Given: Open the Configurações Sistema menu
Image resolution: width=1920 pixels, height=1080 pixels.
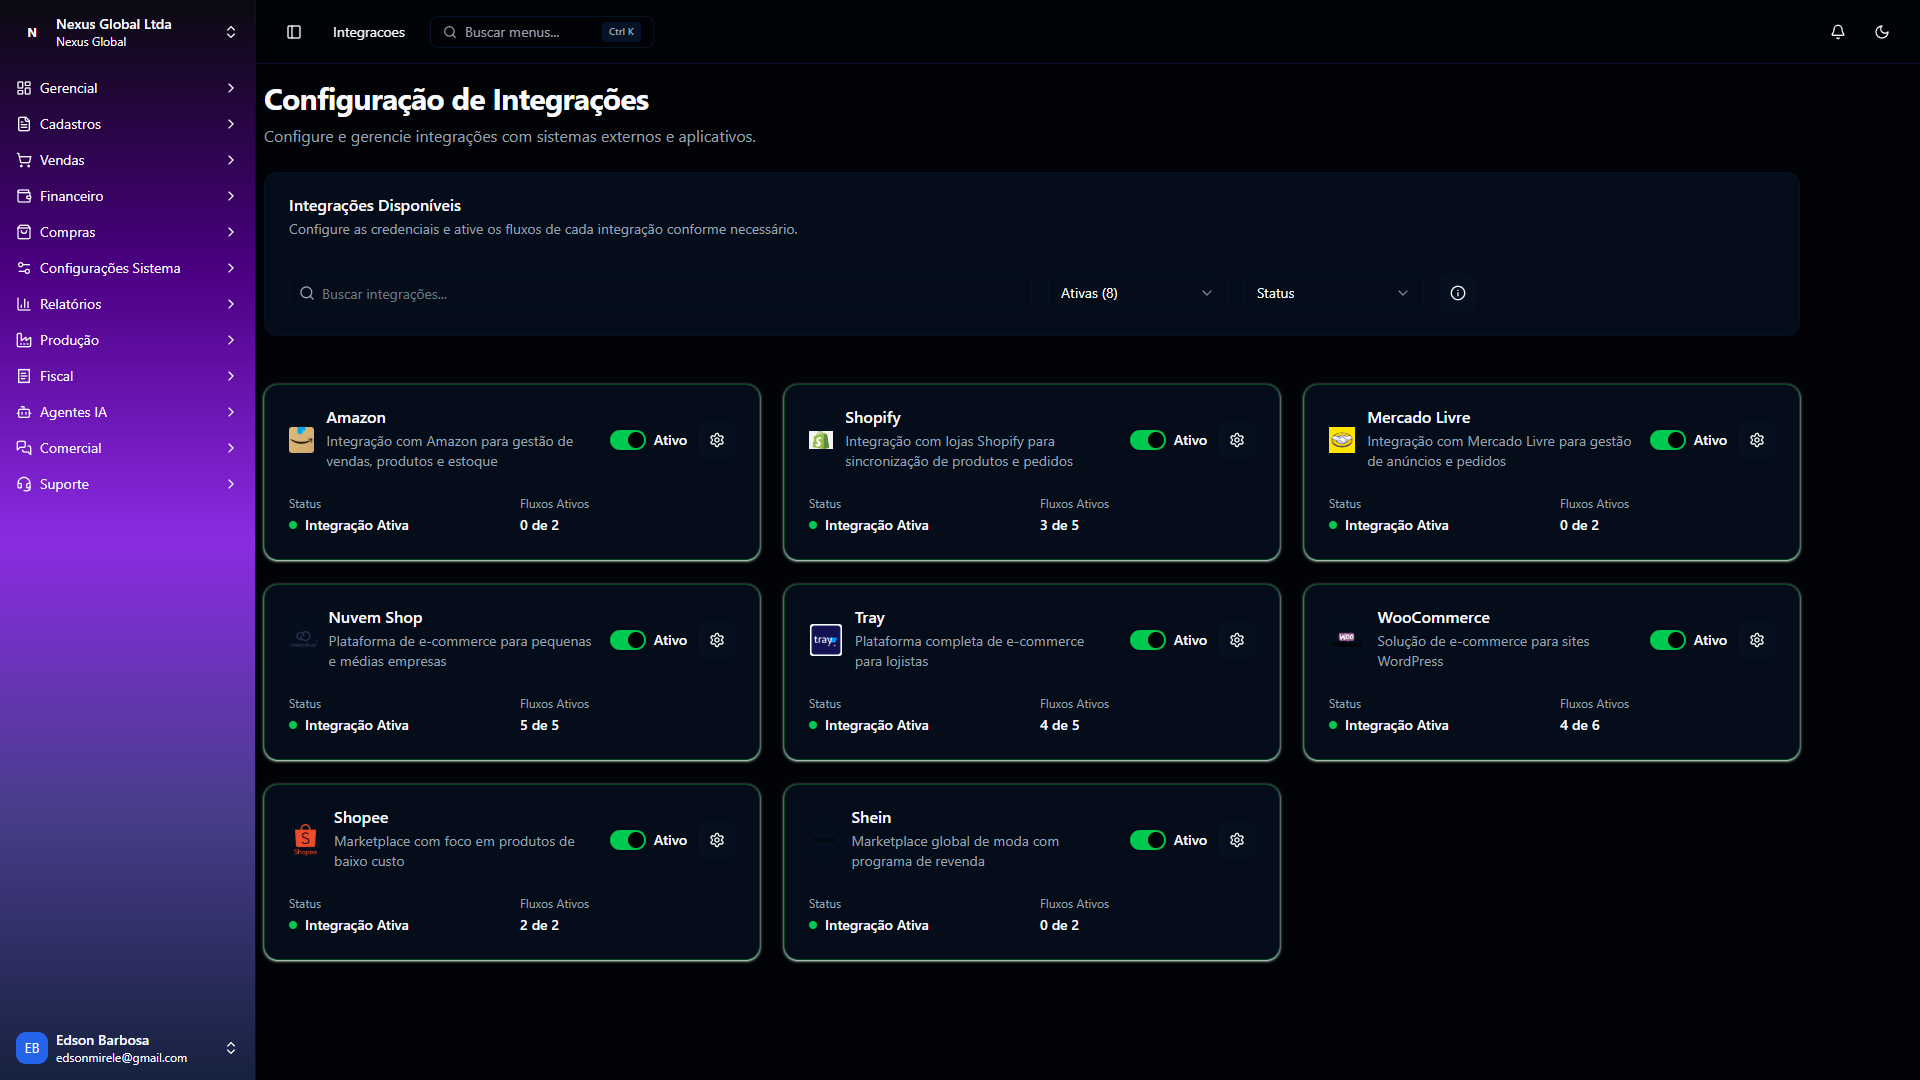Looking at the screenshot, I should 128,268.
